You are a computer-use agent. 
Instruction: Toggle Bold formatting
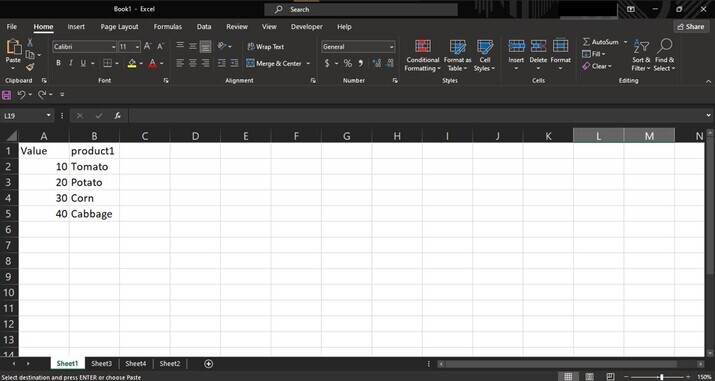point(58,63)
